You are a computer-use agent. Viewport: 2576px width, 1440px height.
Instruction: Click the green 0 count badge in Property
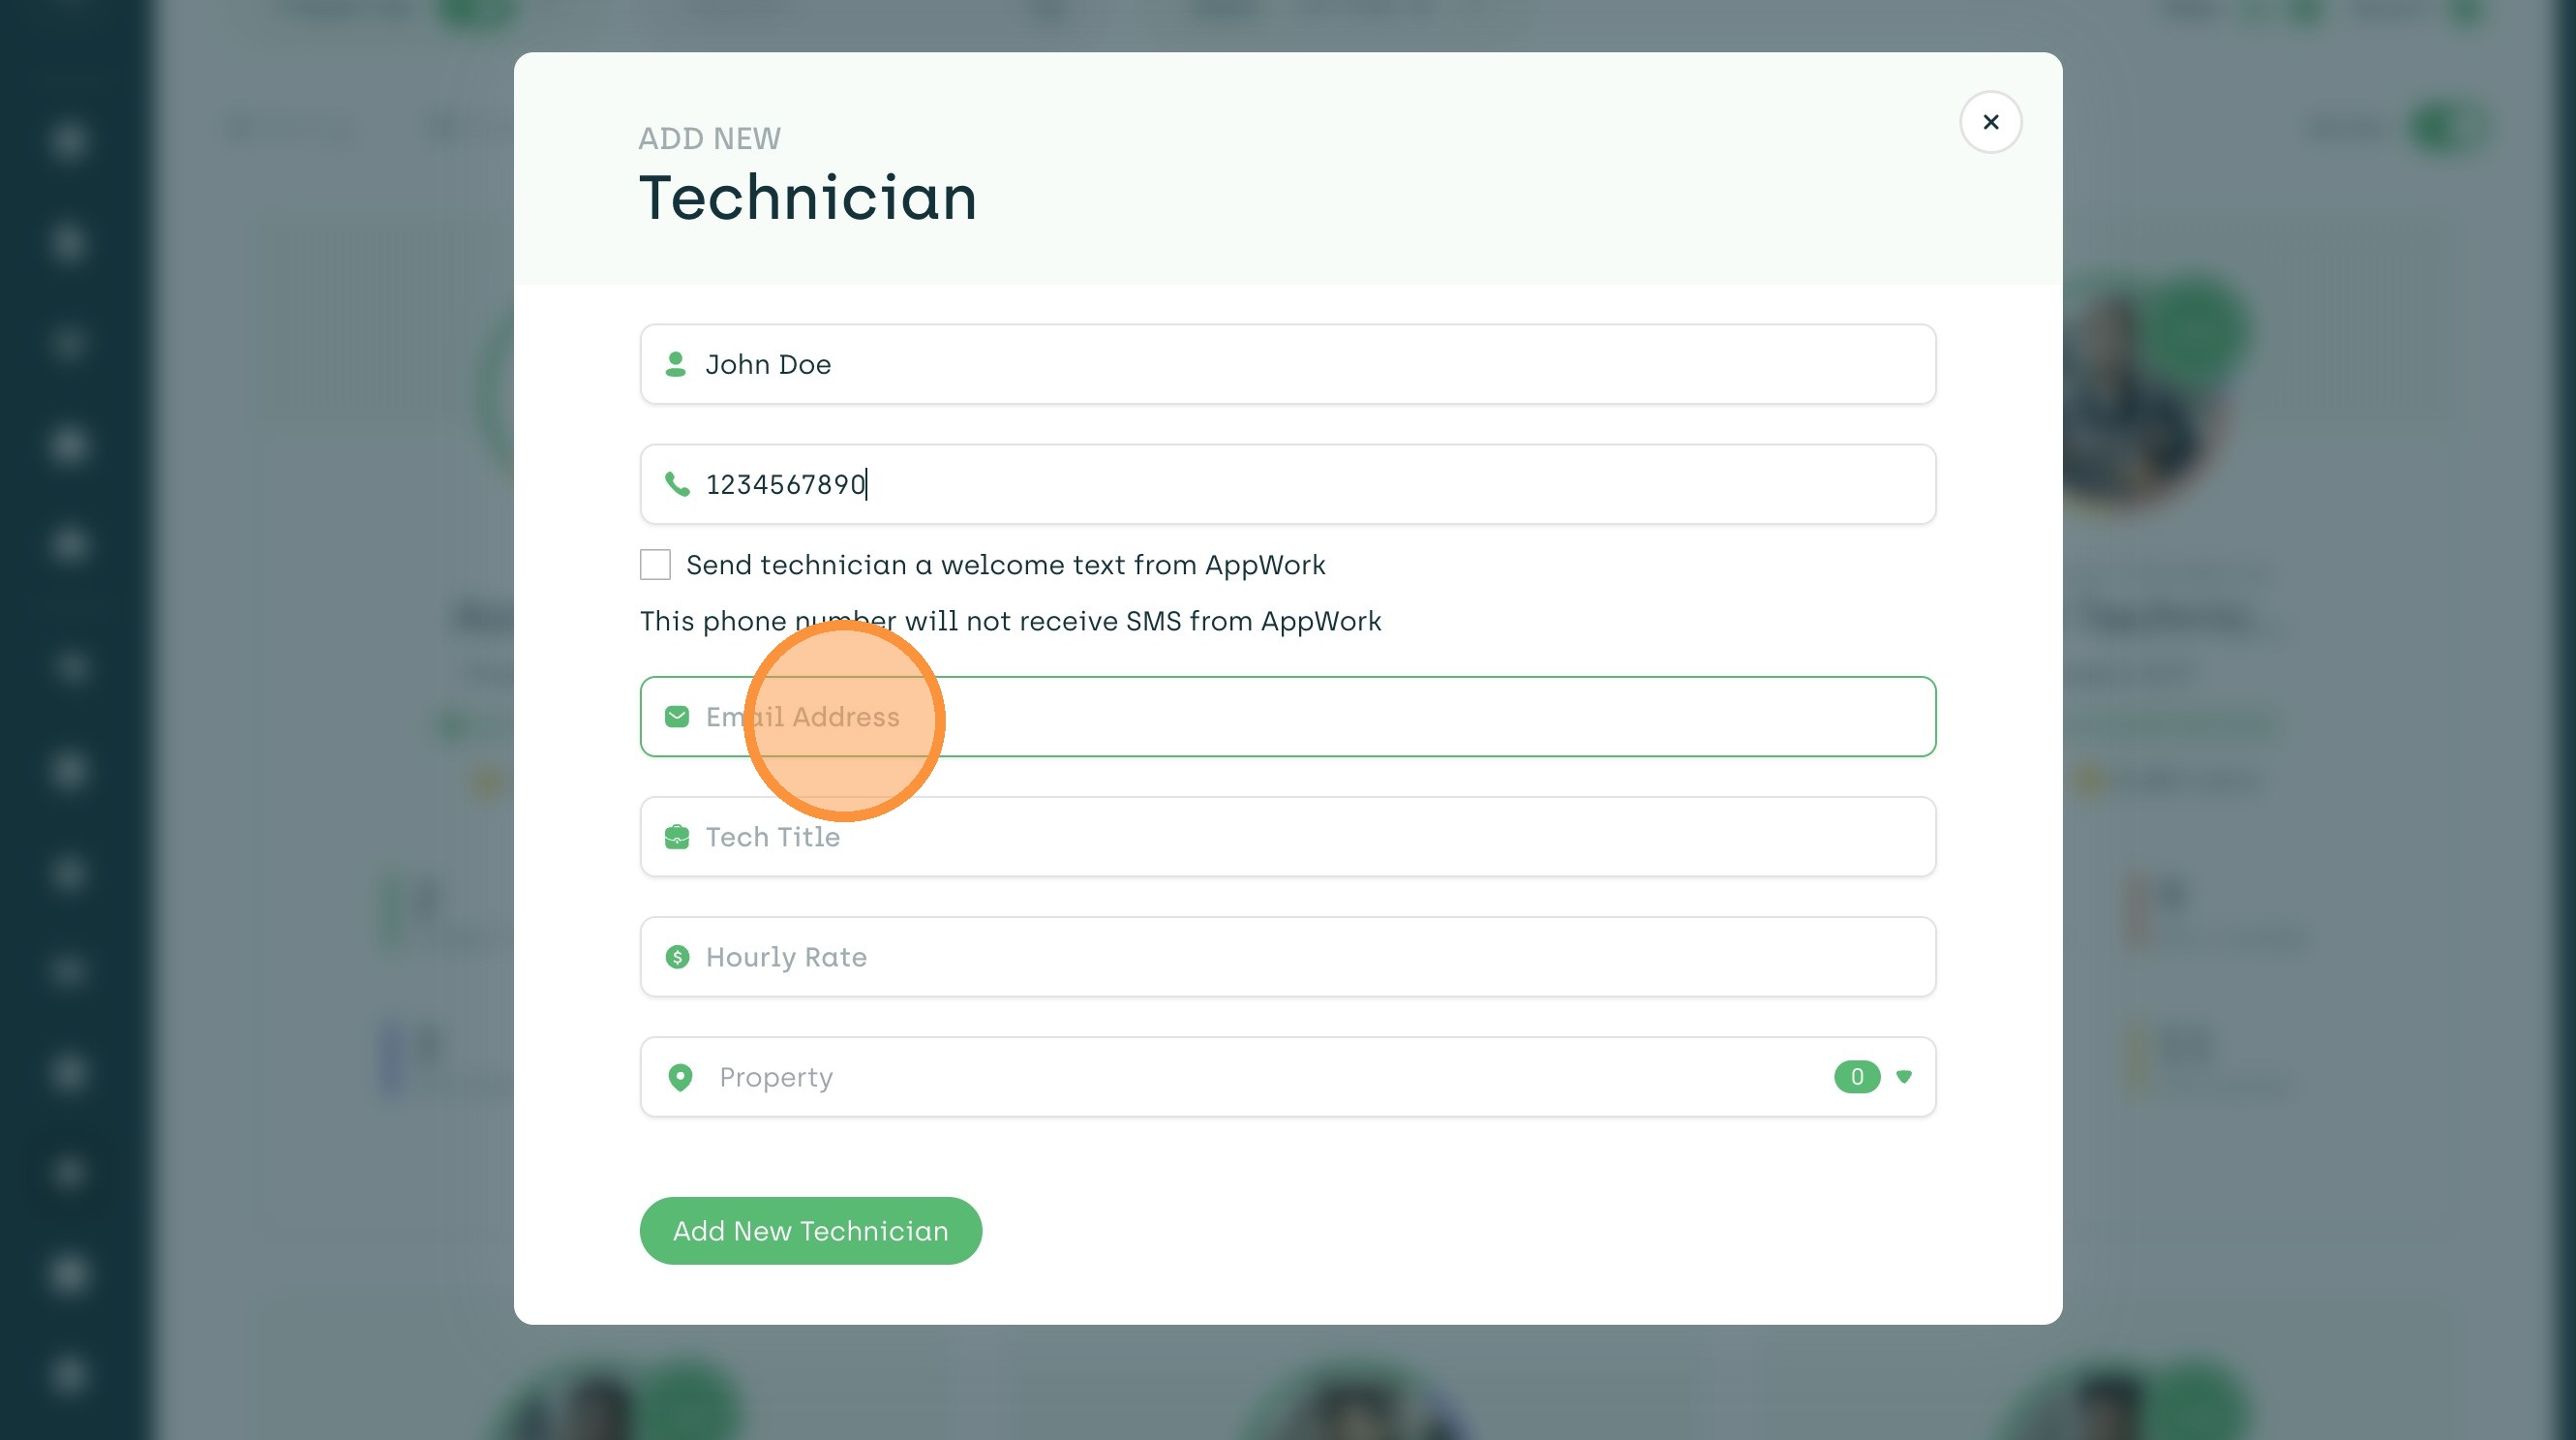1856,1077
